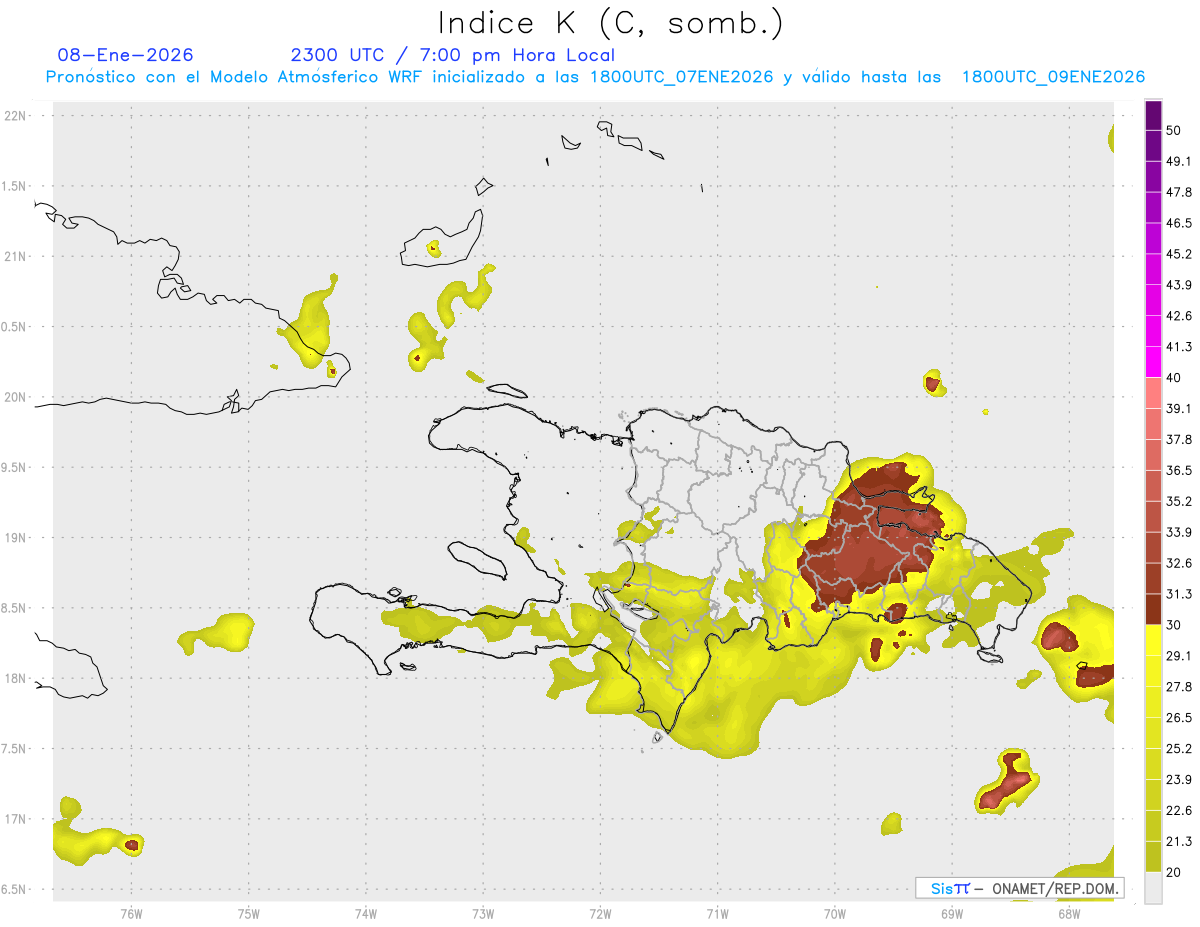The height and width of the screenshot is (927, 1200).
Task: Click the color scale value '45.2'
Action: [1178, 254]
